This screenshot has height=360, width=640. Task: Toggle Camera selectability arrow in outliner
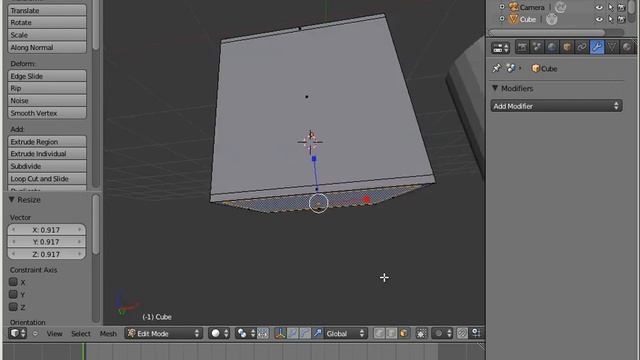(611, 7)
